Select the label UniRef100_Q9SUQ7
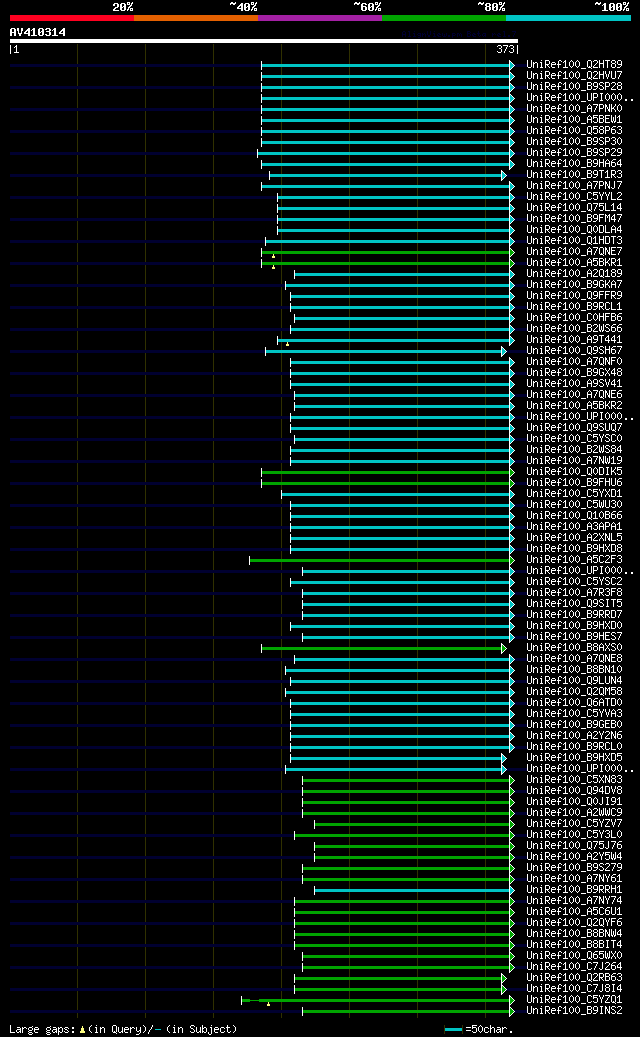640x1037 pixels. [x=574, y=428]
